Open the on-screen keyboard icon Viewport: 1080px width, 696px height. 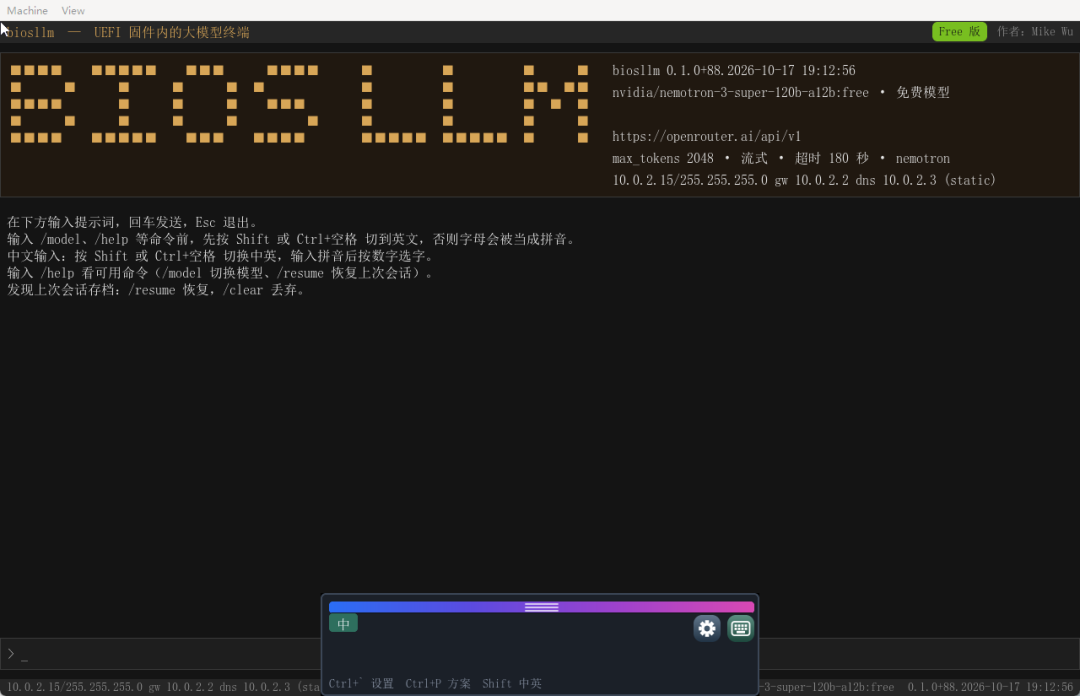point(740,628)
